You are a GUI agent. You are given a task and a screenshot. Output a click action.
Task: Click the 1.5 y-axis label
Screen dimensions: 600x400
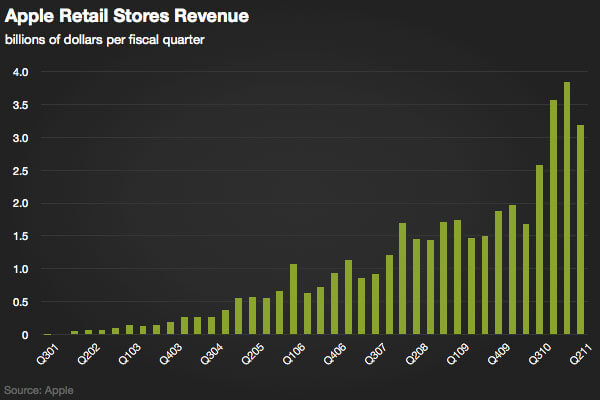(21, 236)
